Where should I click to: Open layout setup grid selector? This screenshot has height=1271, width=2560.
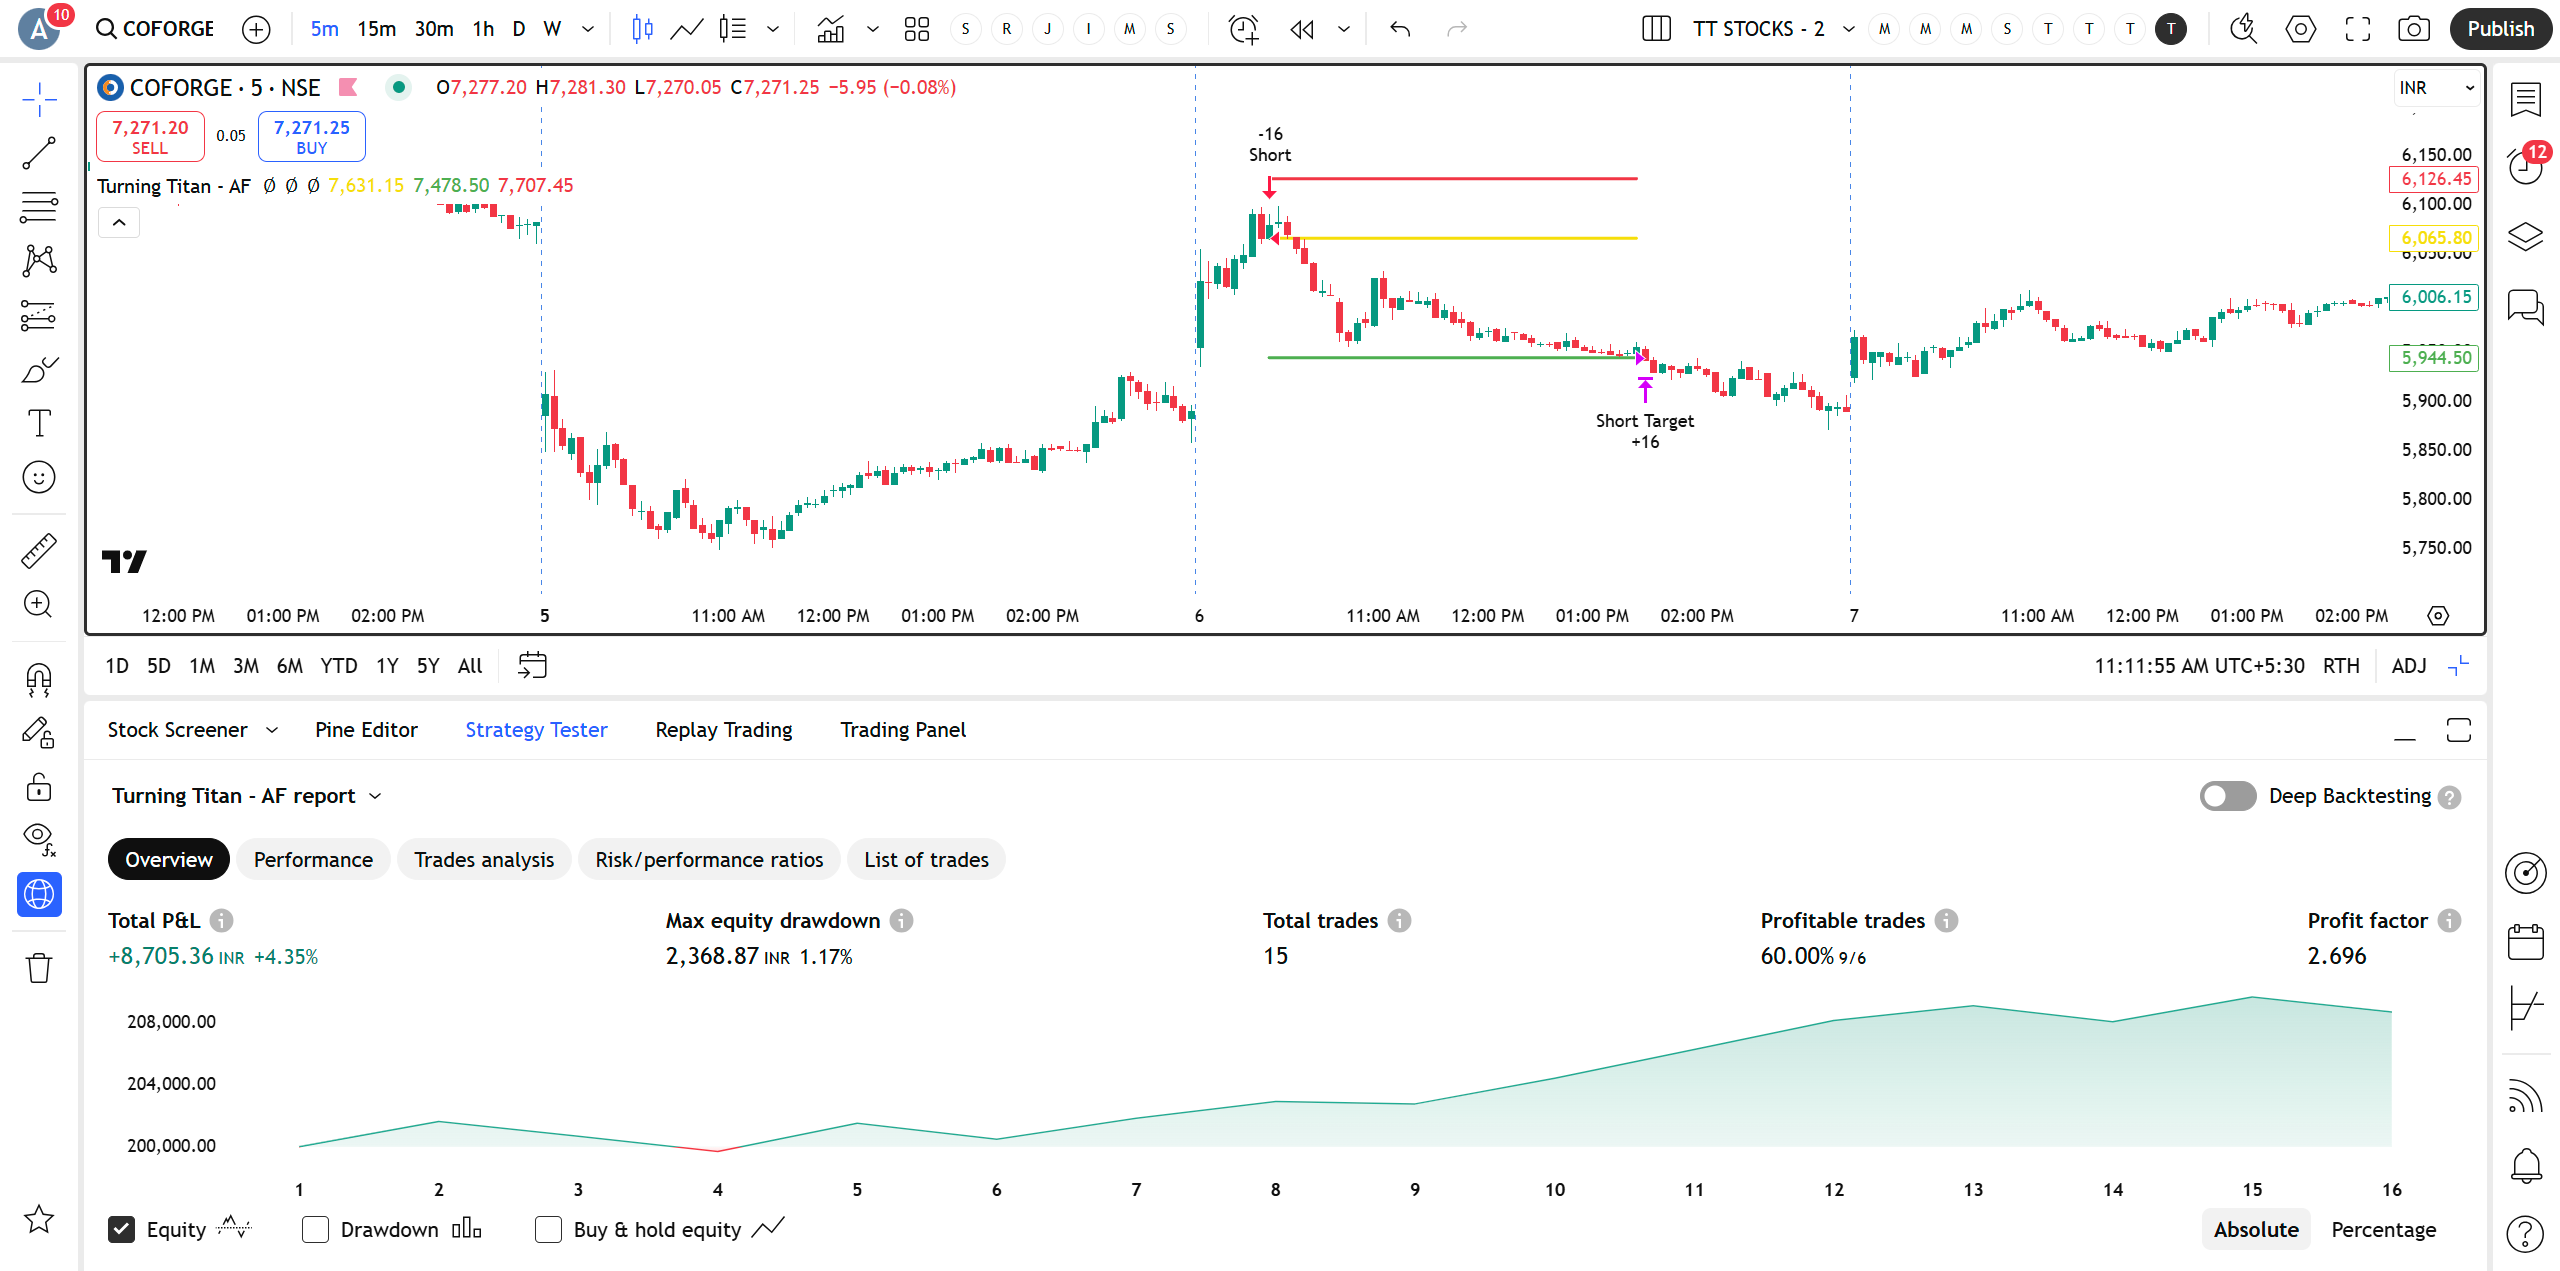1656,29
